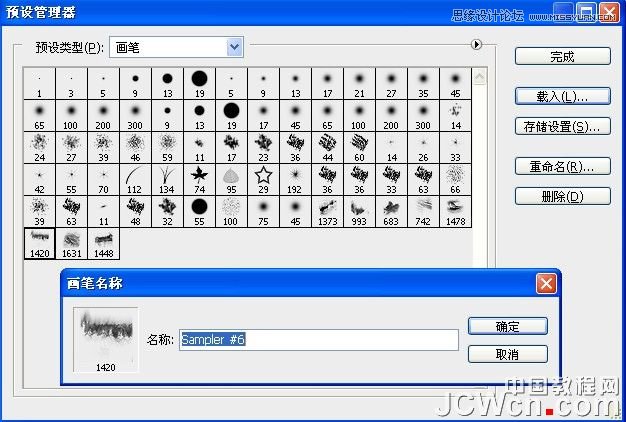Viewport: 626px width, 422px height.
Task: Click the 完成 button
Action: tap(562, 57)
